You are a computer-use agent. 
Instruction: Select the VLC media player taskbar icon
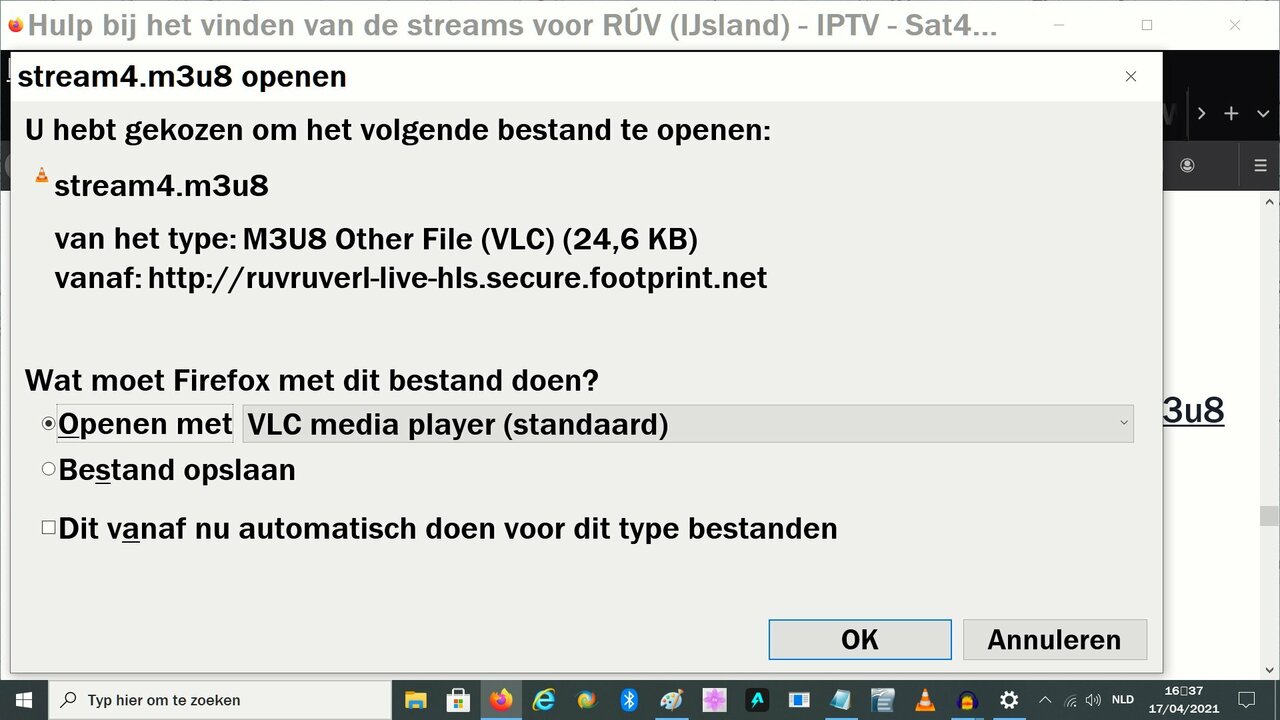[924, 700]
